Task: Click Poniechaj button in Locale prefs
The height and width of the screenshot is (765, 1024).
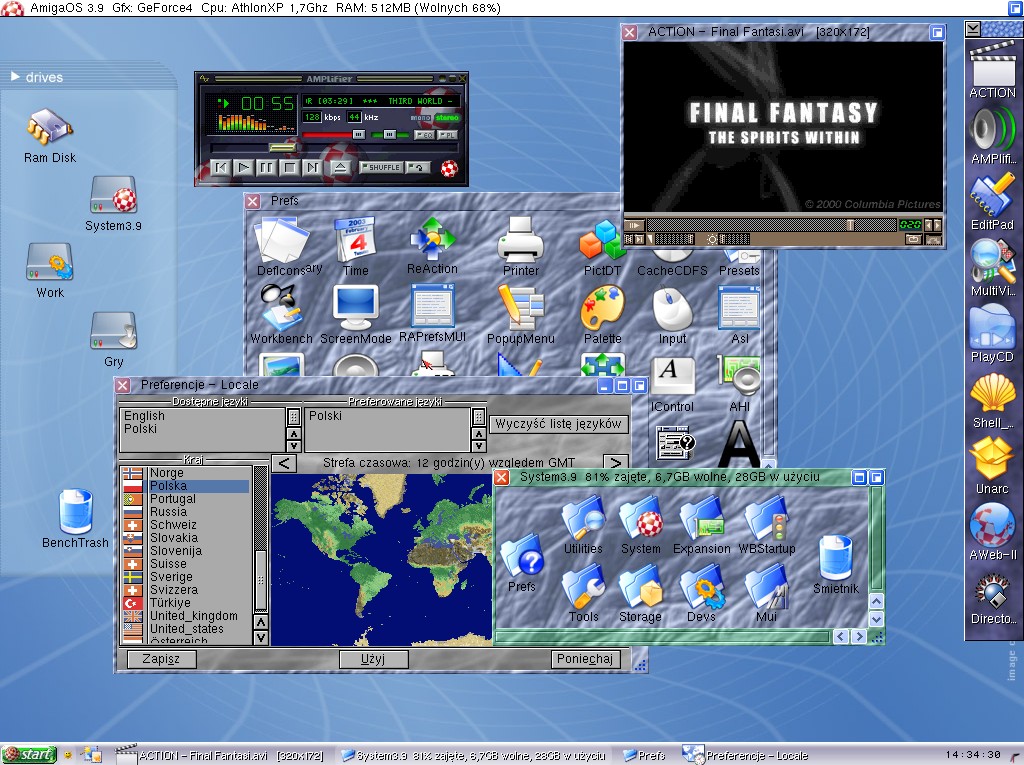Action: click(584, 659)
